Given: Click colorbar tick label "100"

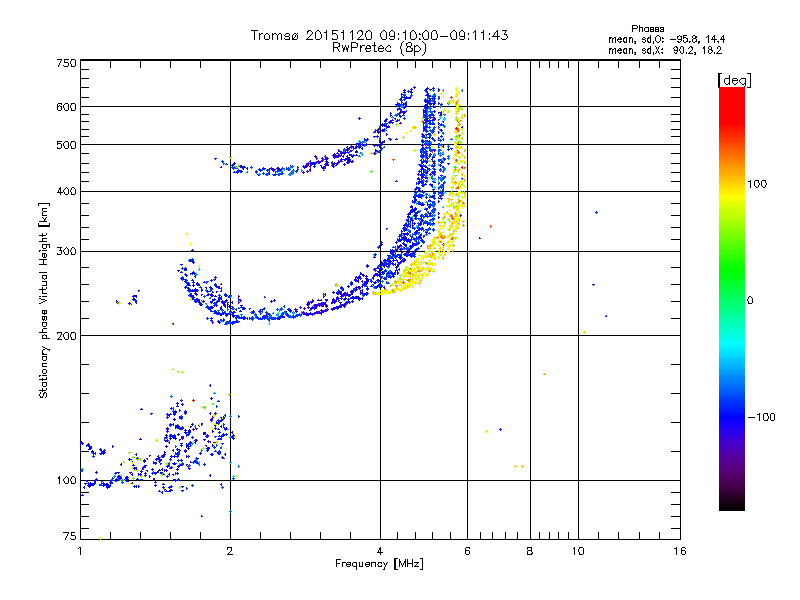Looking at the screenshot, I should tap(757, 184).
